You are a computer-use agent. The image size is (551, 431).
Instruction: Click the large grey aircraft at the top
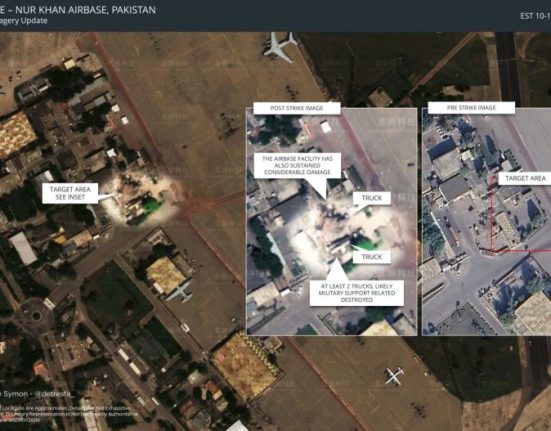pyautogui.click(x=280, y=46)
